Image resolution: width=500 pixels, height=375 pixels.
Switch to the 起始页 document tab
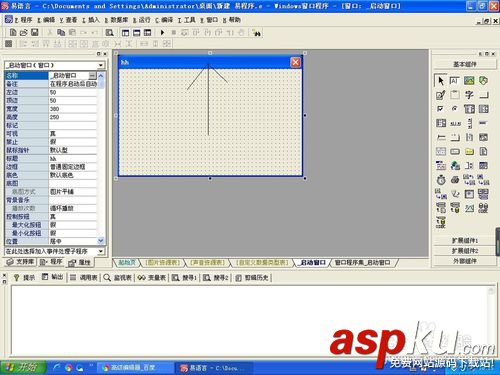127,263
